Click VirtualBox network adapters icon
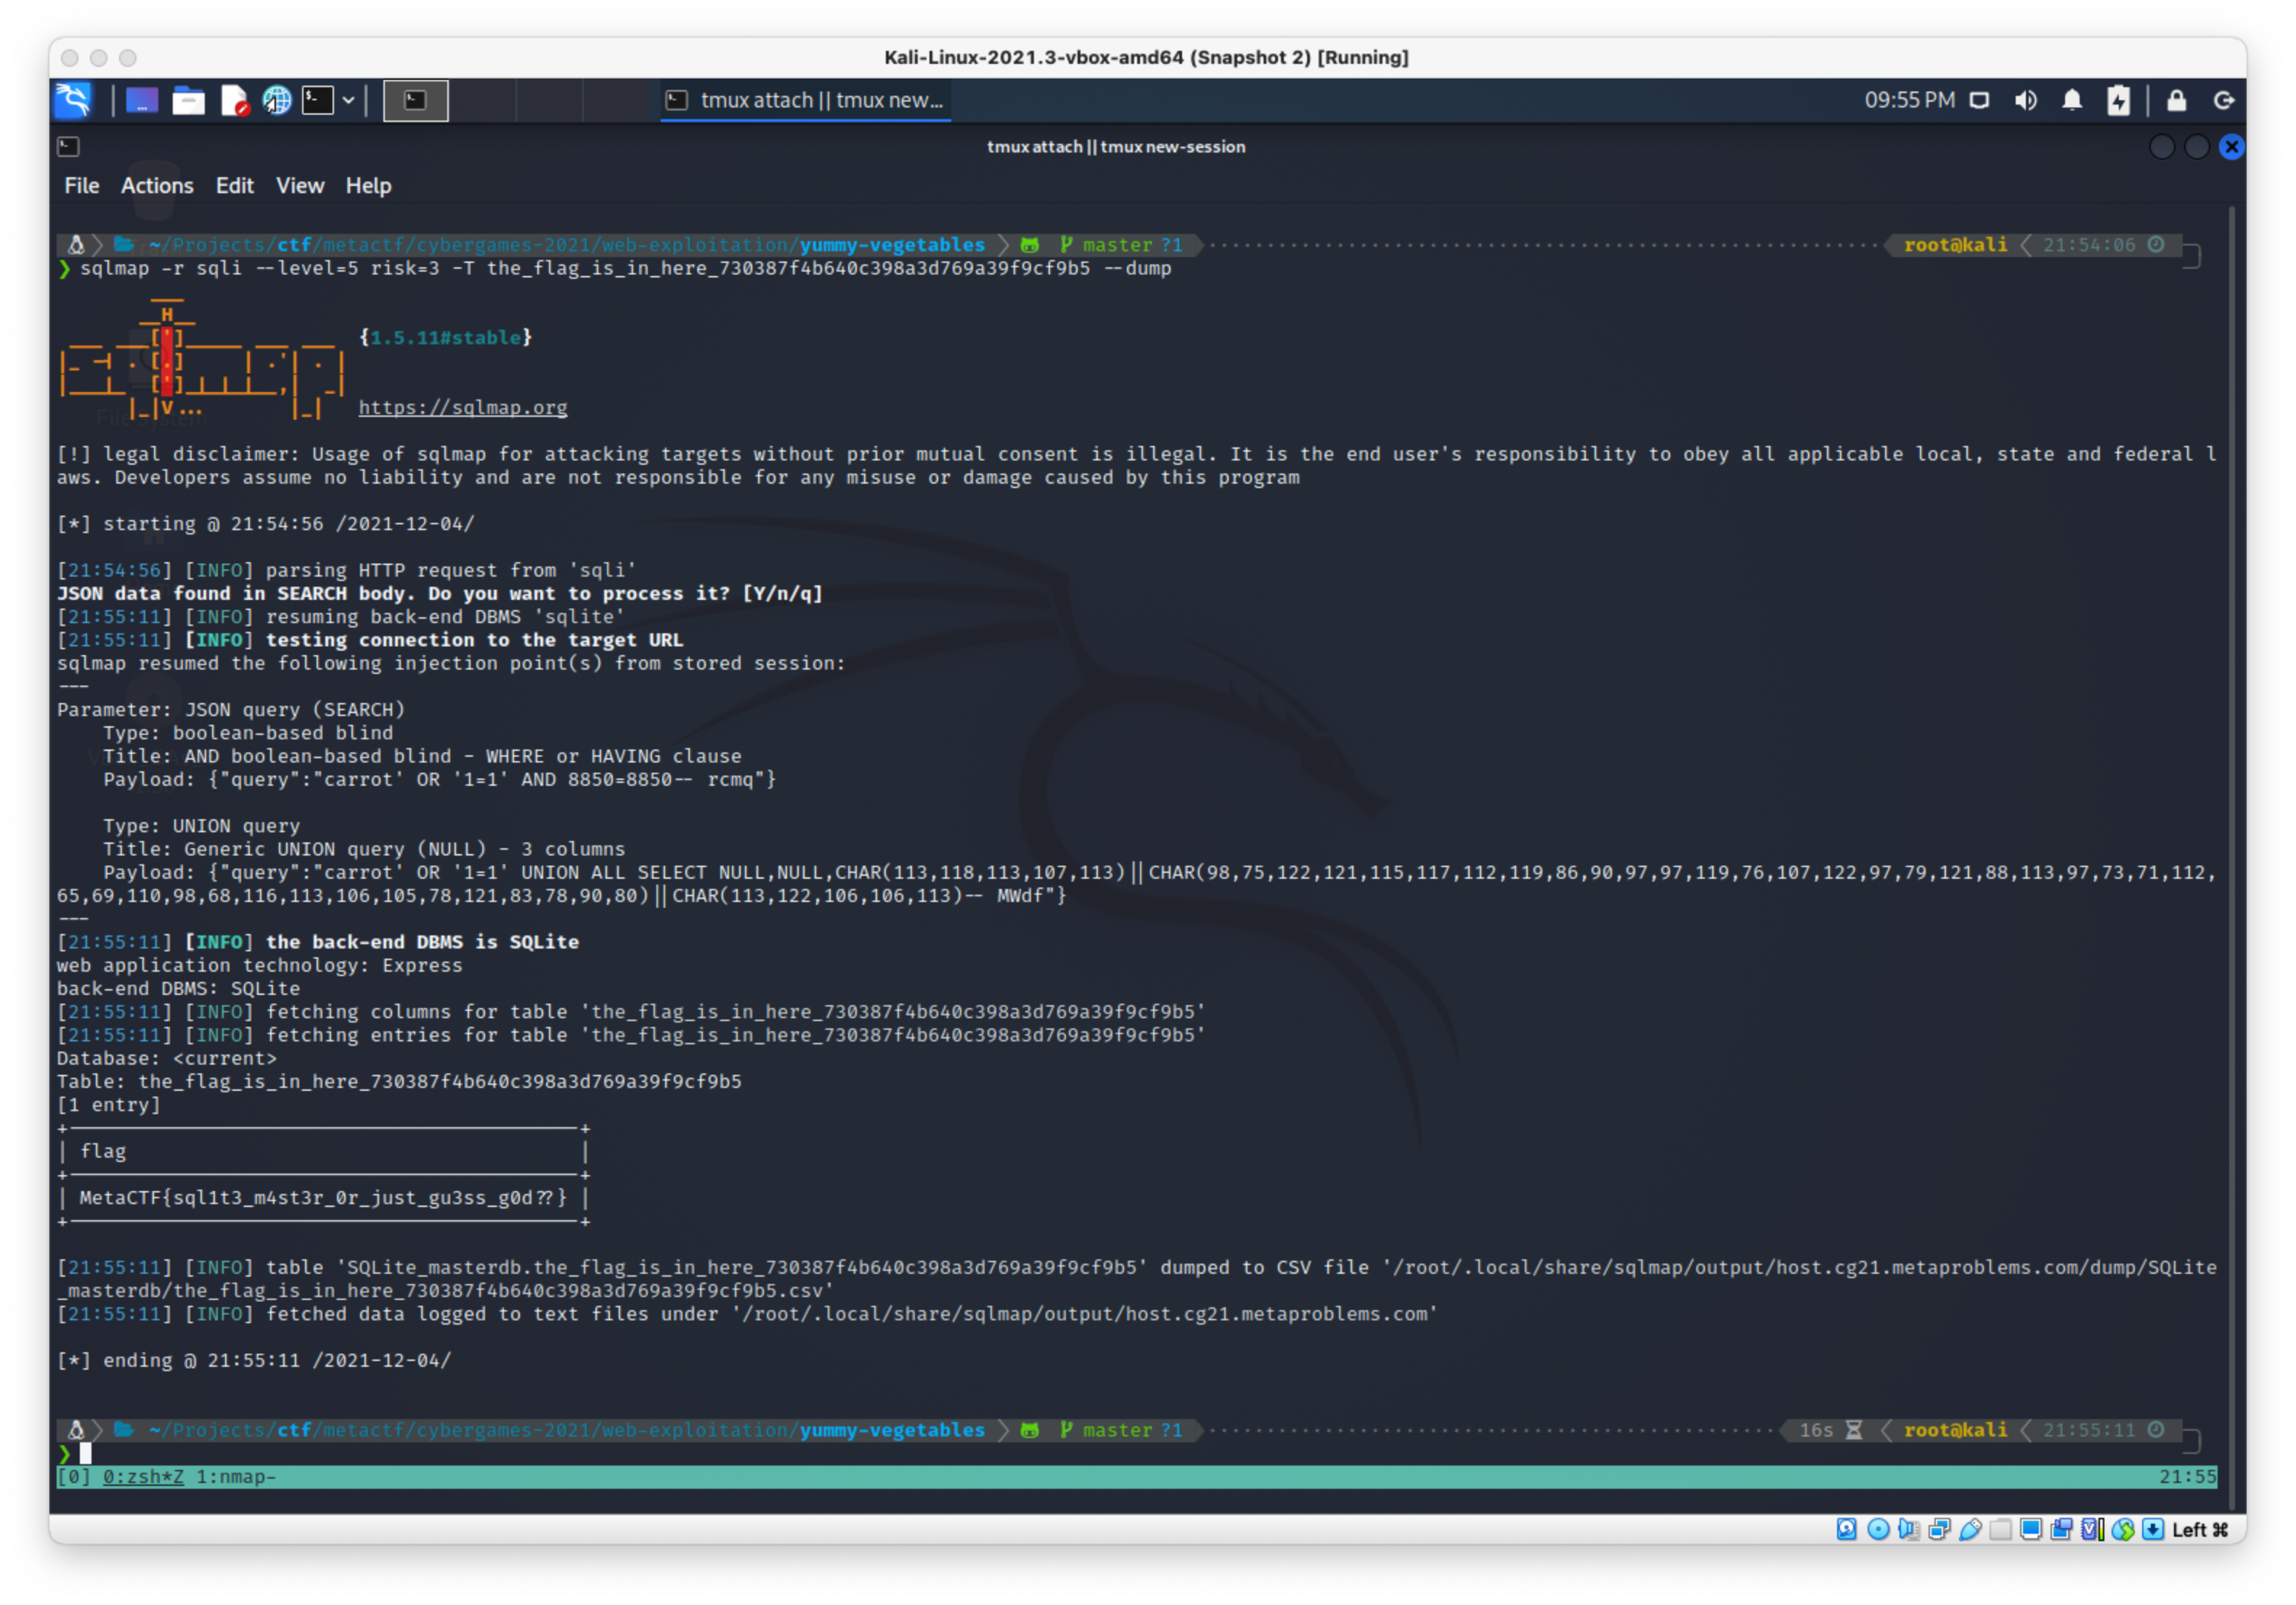 tap(1939, 1529)
